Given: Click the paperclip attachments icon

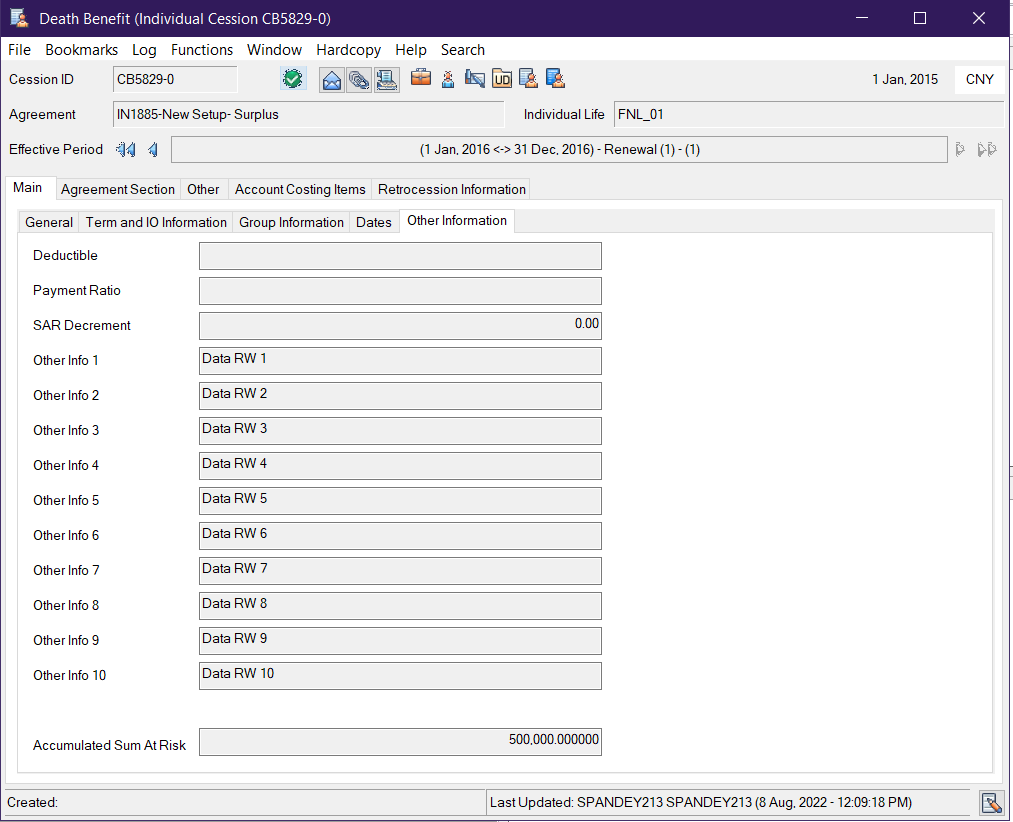Looking at the screenshot, I should [358, 79].
